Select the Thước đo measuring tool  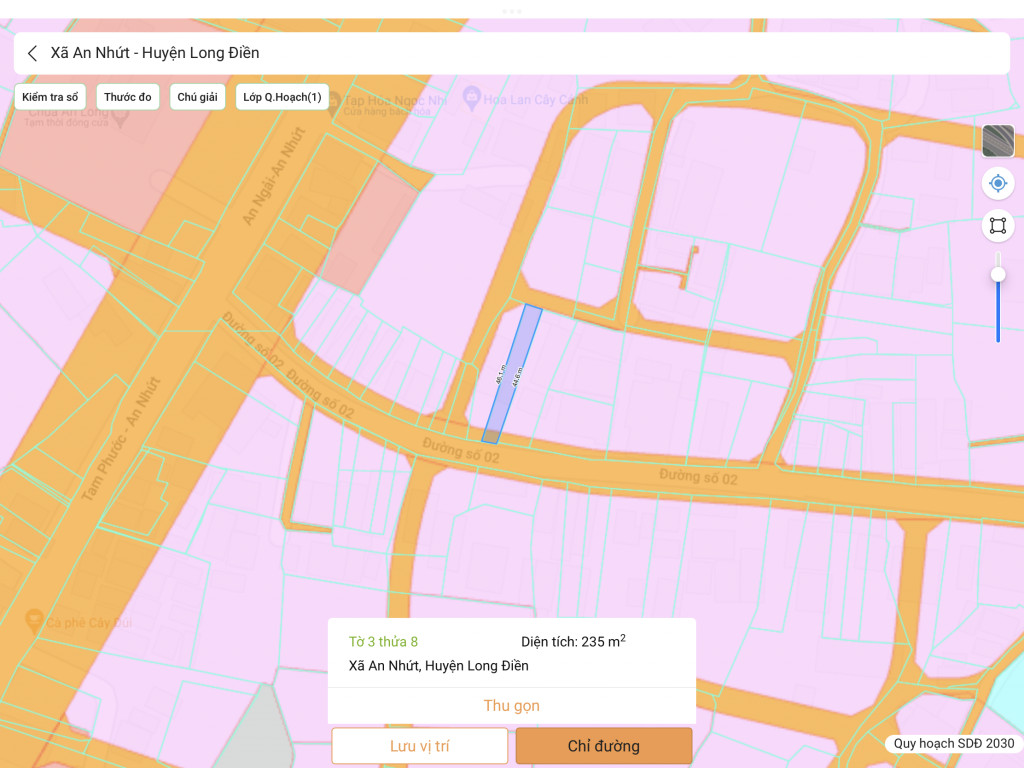[x=128, y=97]
